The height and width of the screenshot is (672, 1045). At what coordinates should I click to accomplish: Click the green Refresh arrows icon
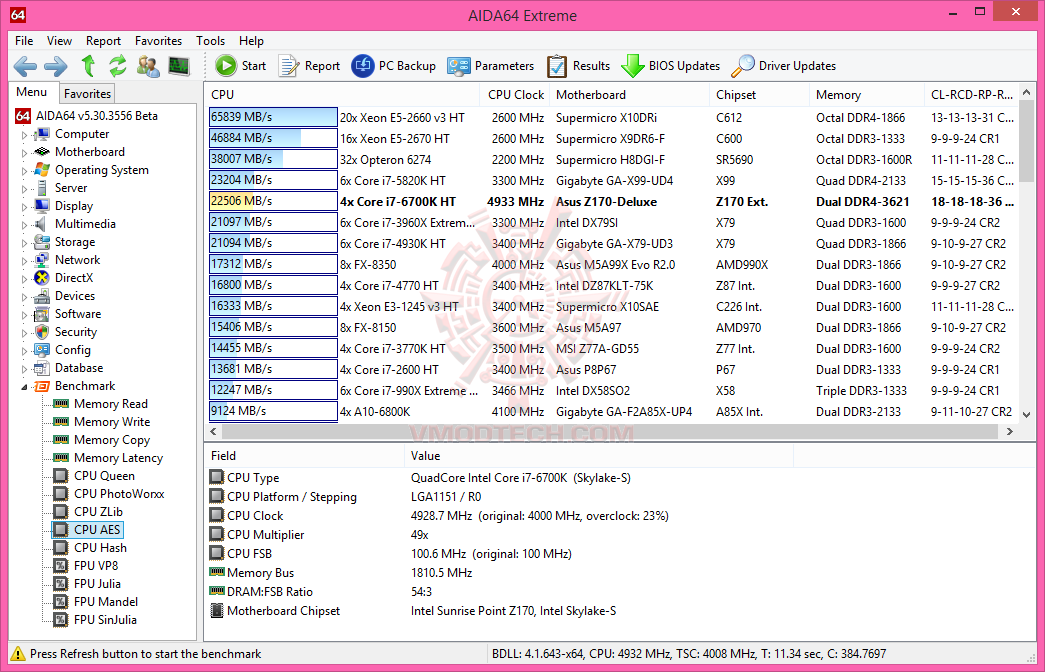pyautogui.click(x=118, y=66)
